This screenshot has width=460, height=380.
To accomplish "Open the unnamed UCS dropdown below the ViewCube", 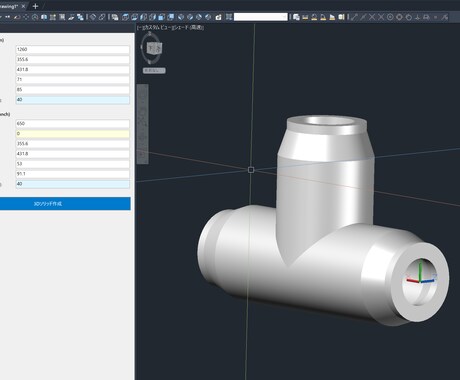I will (x=154, y=71).
